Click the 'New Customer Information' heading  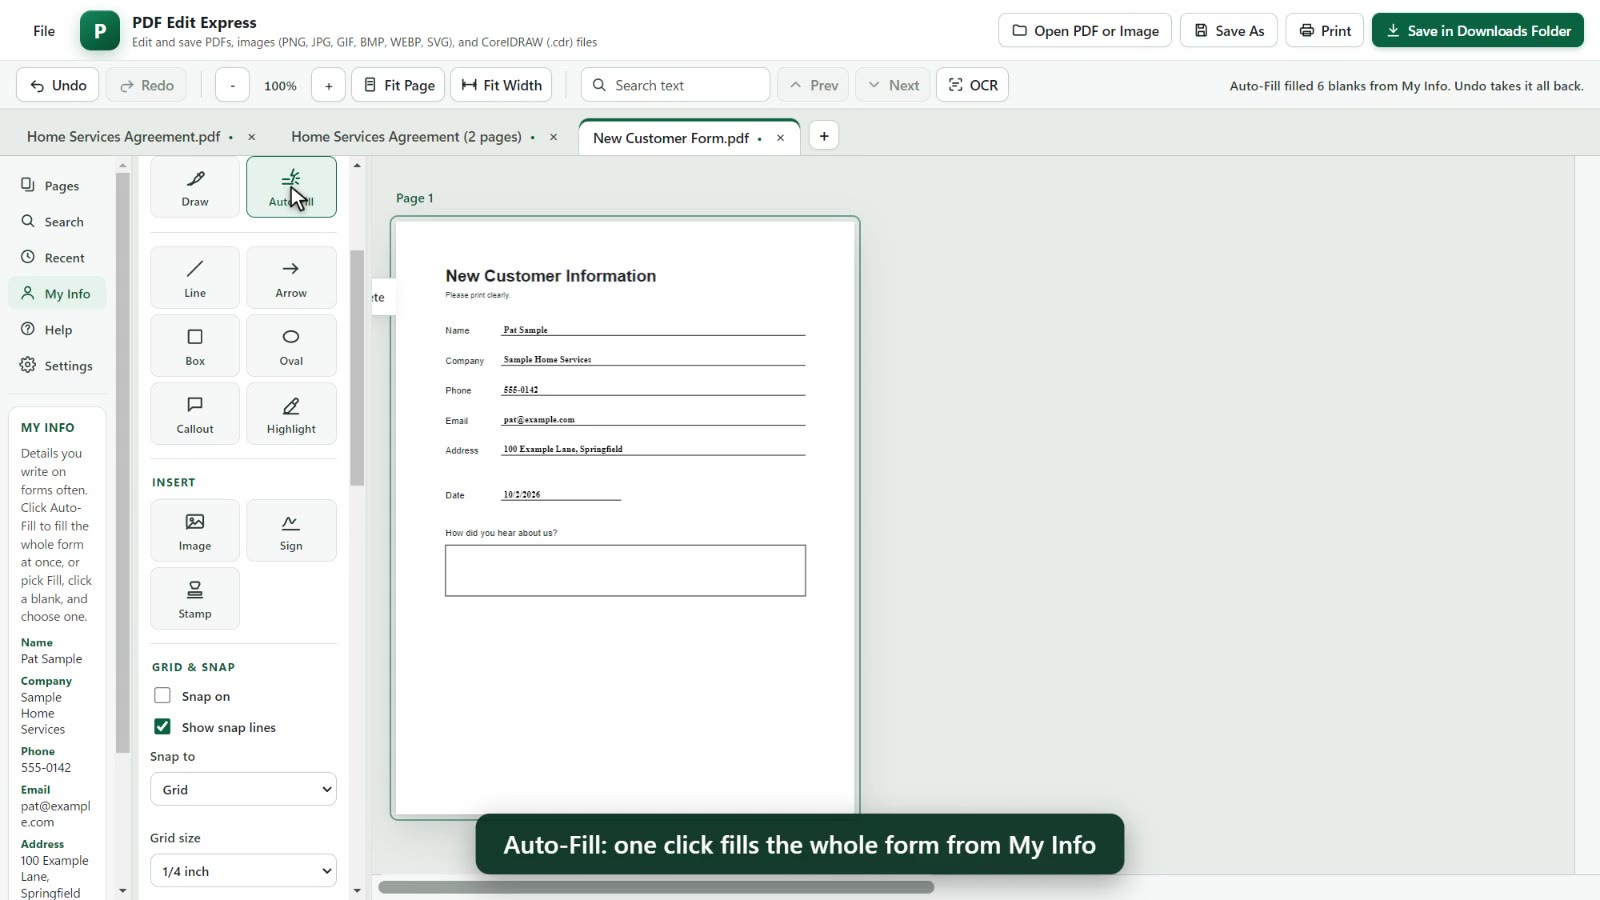[551, 276]
